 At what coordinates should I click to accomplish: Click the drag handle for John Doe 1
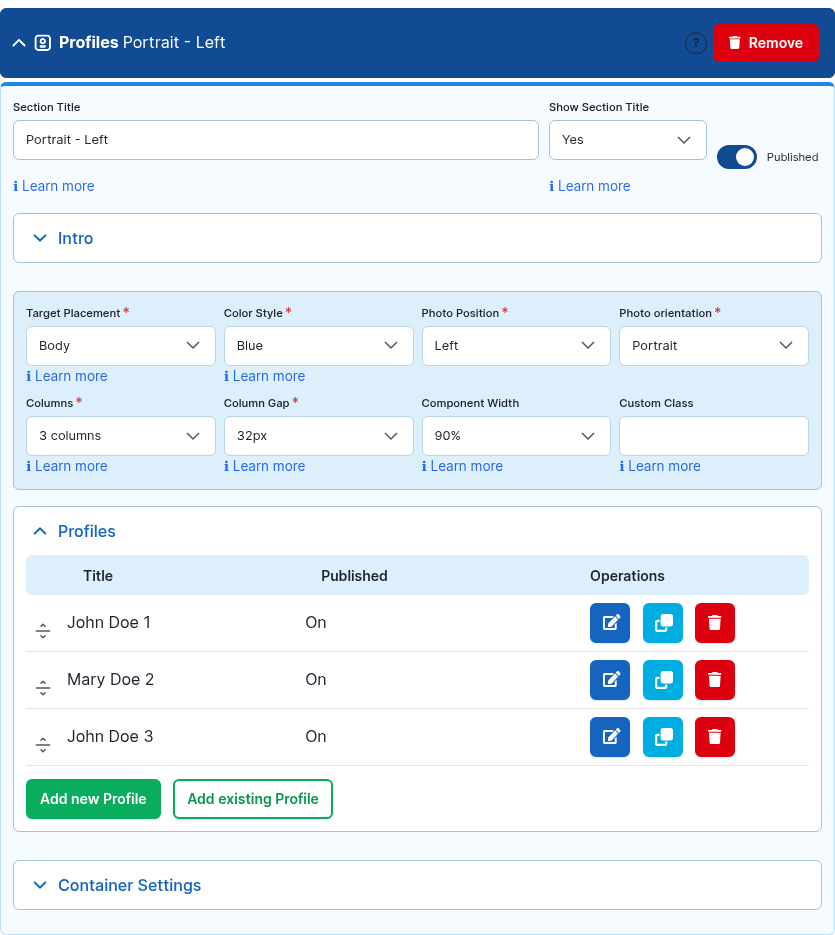pyautogui.click(x=43, y=630)
